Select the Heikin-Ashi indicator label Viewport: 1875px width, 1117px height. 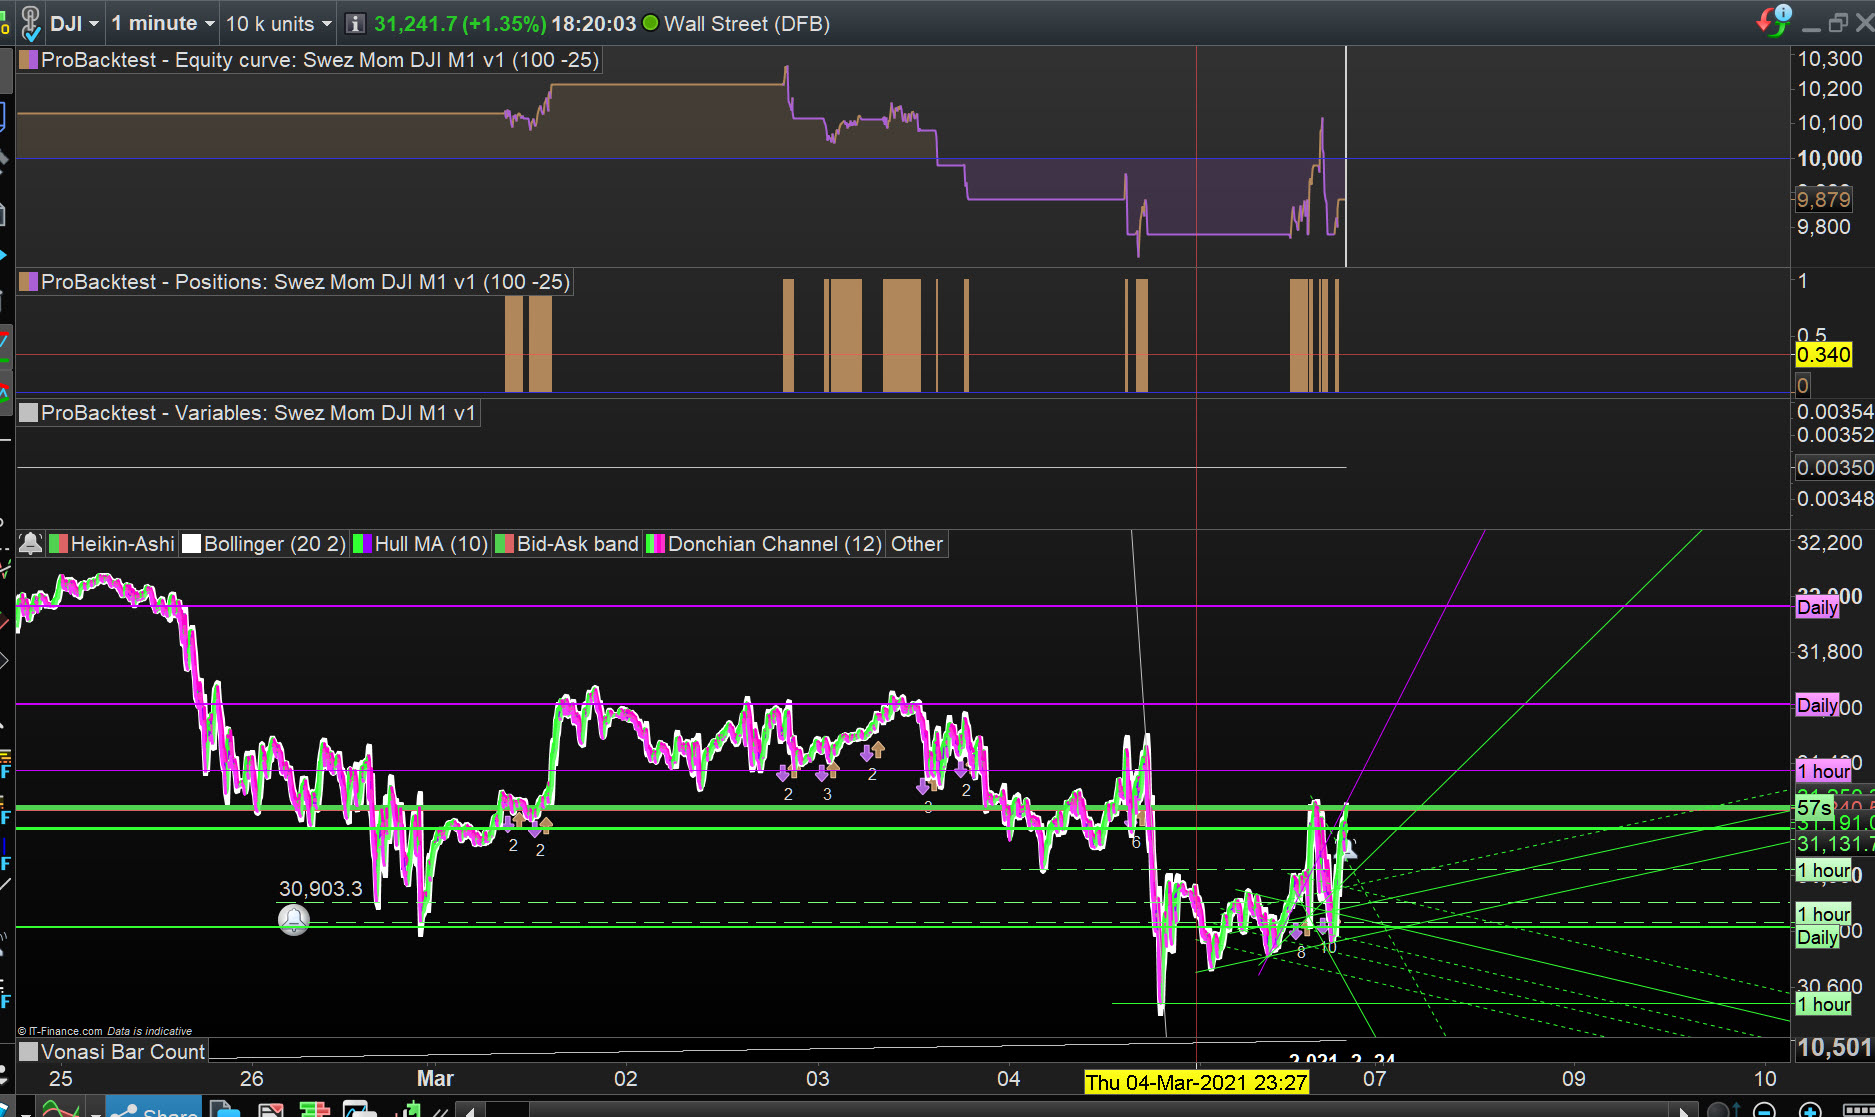(122, 544)
